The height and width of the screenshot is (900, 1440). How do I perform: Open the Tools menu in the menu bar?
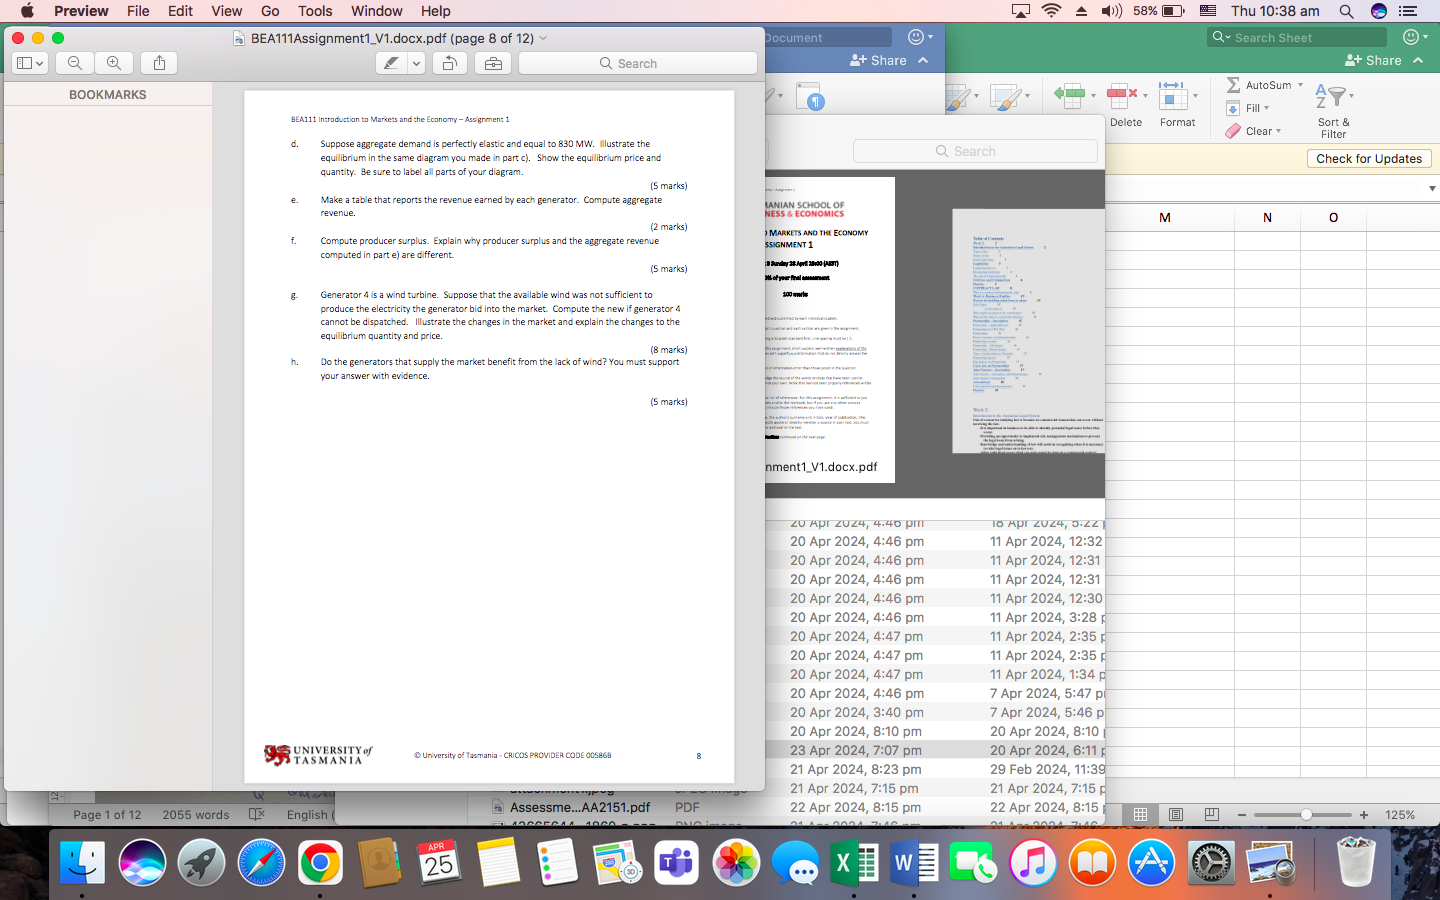[315, 11]
